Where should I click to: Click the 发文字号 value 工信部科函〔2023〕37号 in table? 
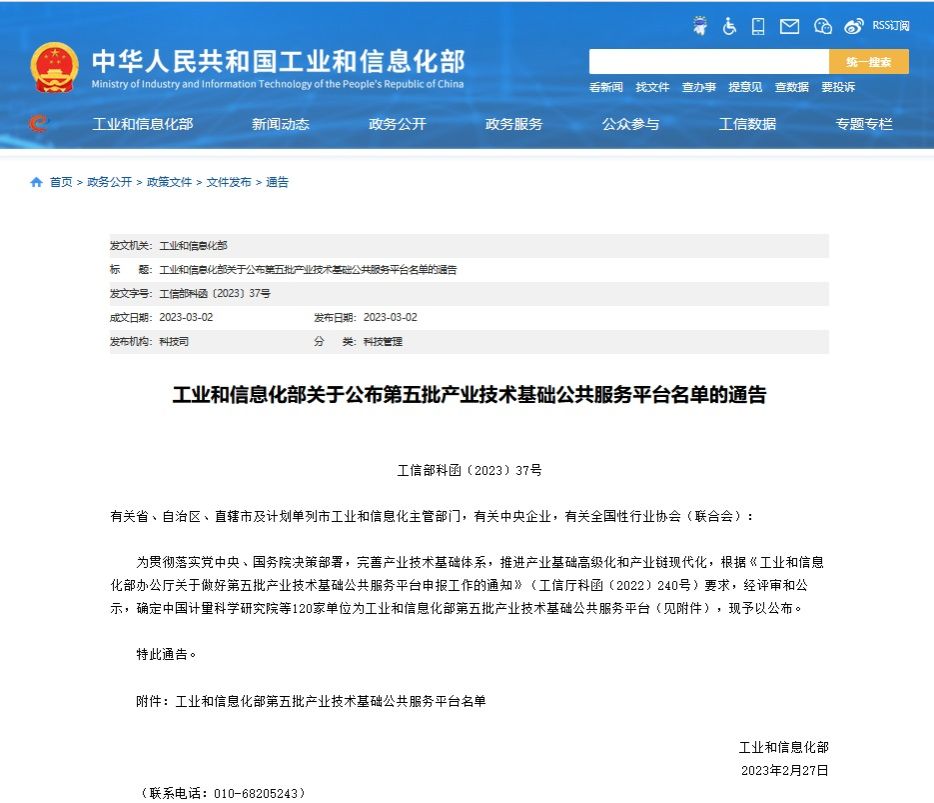point(215,294)
